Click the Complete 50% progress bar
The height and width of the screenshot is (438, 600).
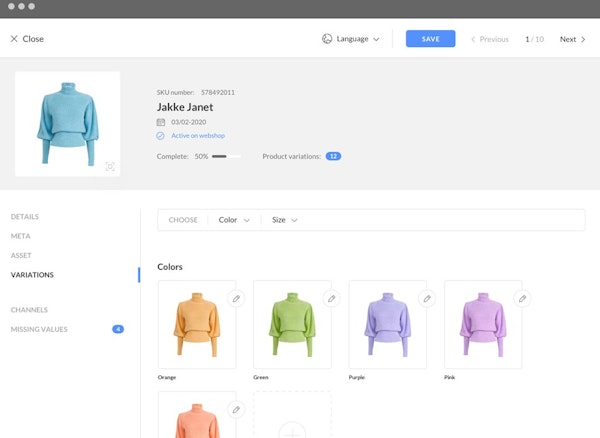(x=226, y=157)
